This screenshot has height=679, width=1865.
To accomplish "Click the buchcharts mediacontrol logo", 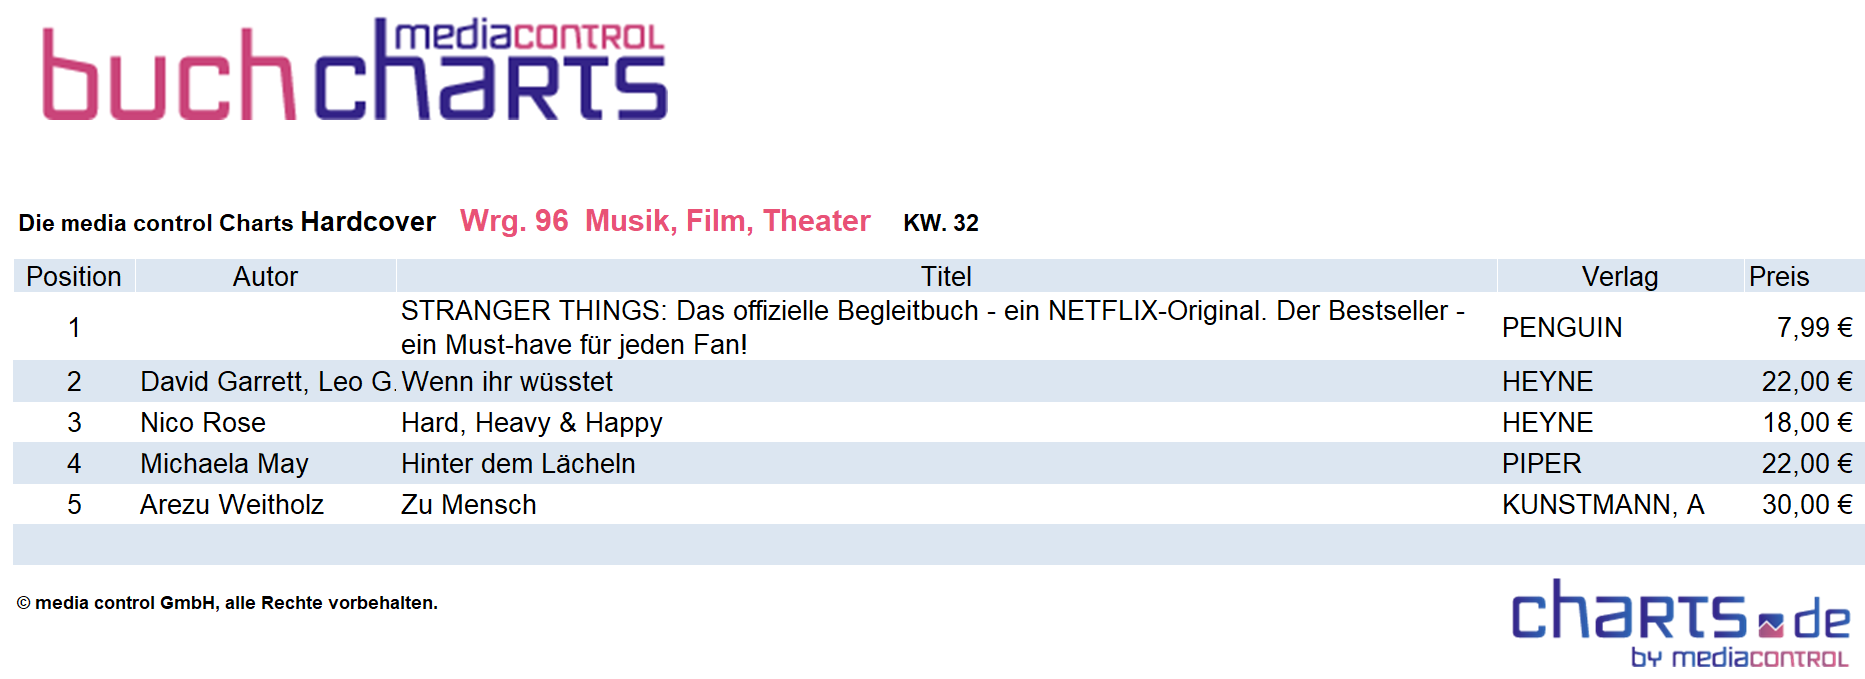I will (355, 69).
